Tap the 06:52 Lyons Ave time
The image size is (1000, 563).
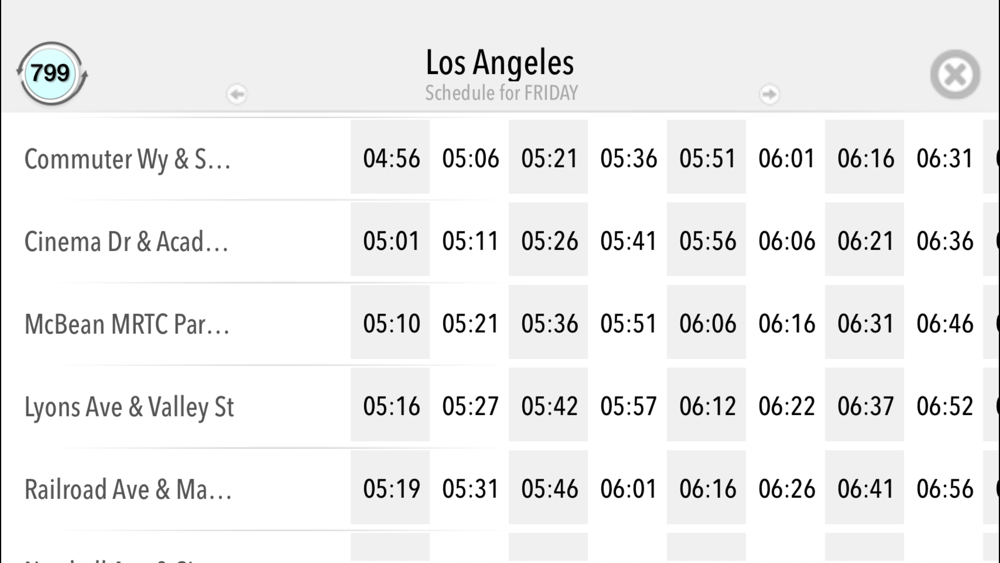pyautogui.click(x=944, y=407)
